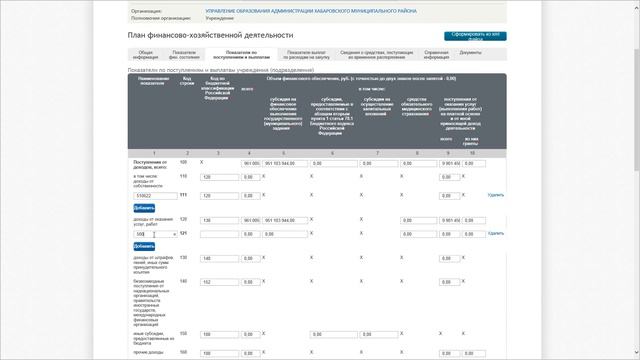640x360 pixels.
Task: Click row 140 total field 0.00
Action: pos(251,282)
